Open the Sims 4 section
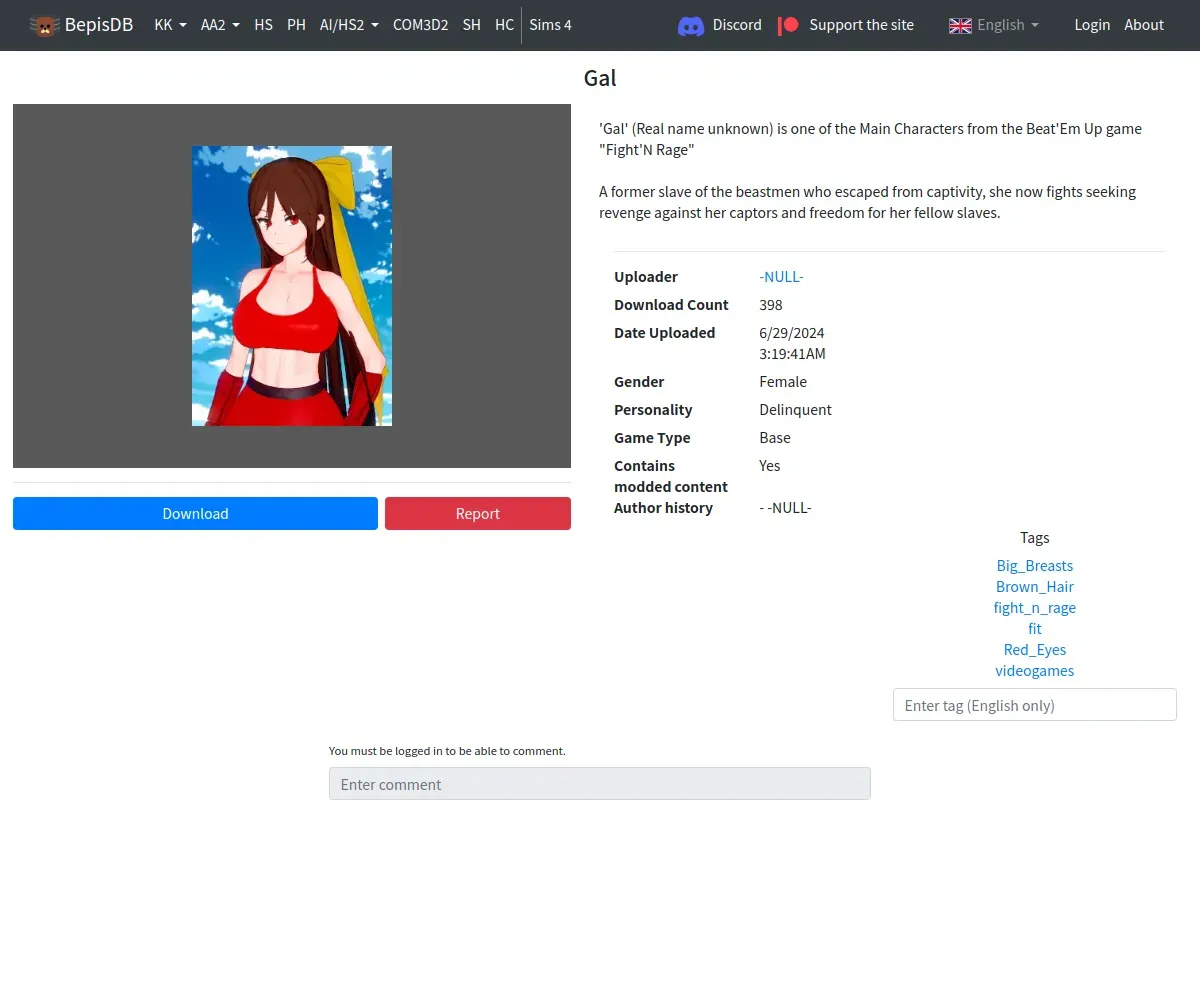The image size is (1200, 1000). tap(550, 25)
